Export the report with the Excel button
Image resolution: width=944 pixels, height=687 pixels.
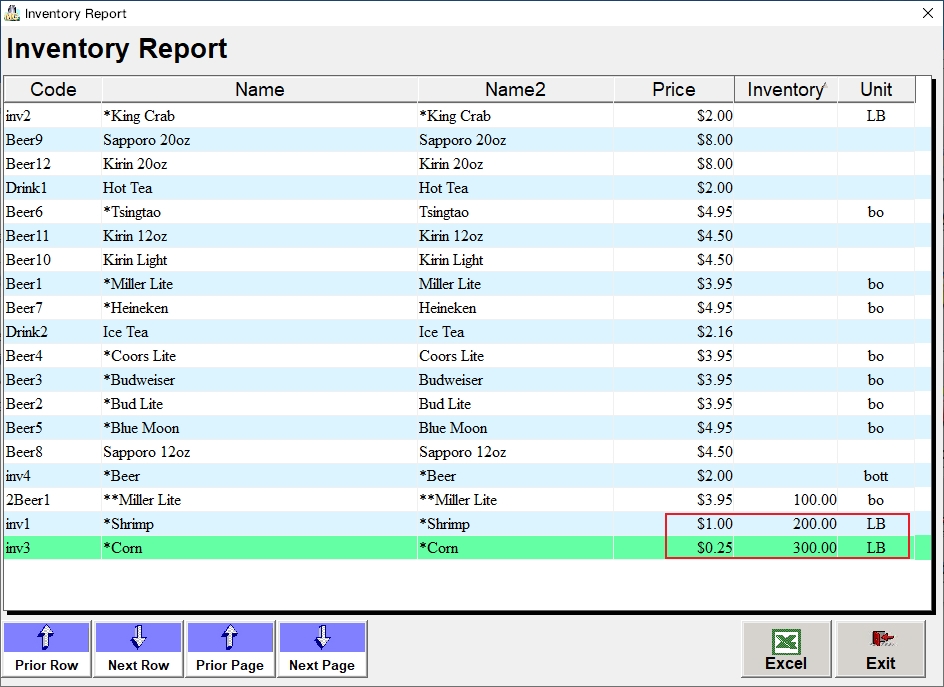tap(786, 649)
